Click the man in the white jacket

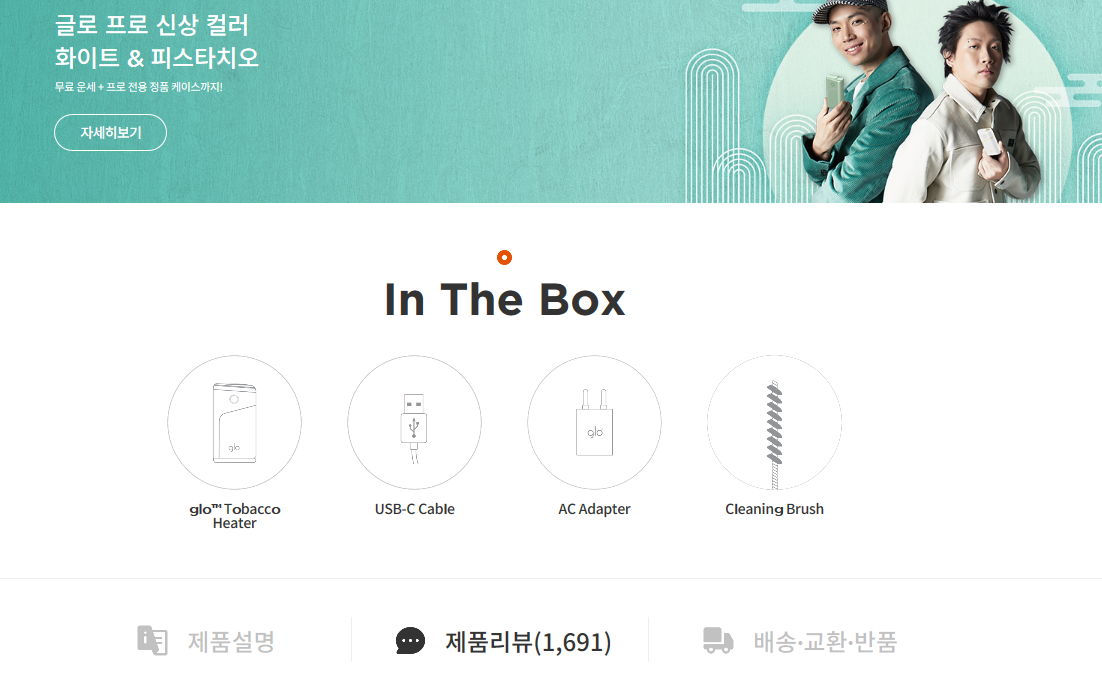(966, 105)
